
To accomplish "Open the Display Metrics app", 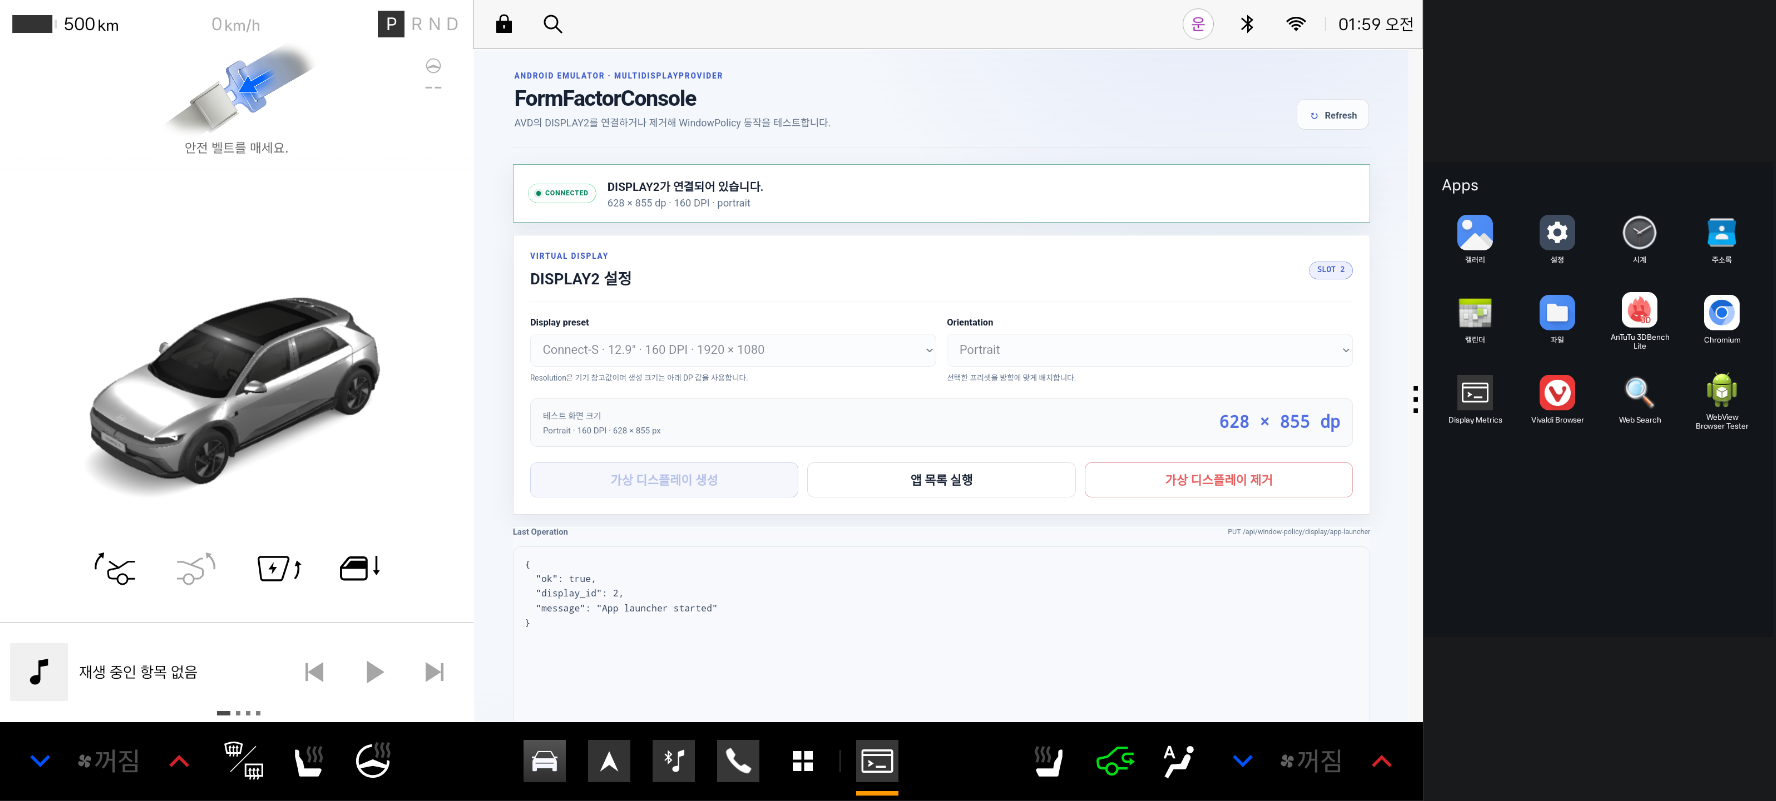I will [x=1475, y=393].
